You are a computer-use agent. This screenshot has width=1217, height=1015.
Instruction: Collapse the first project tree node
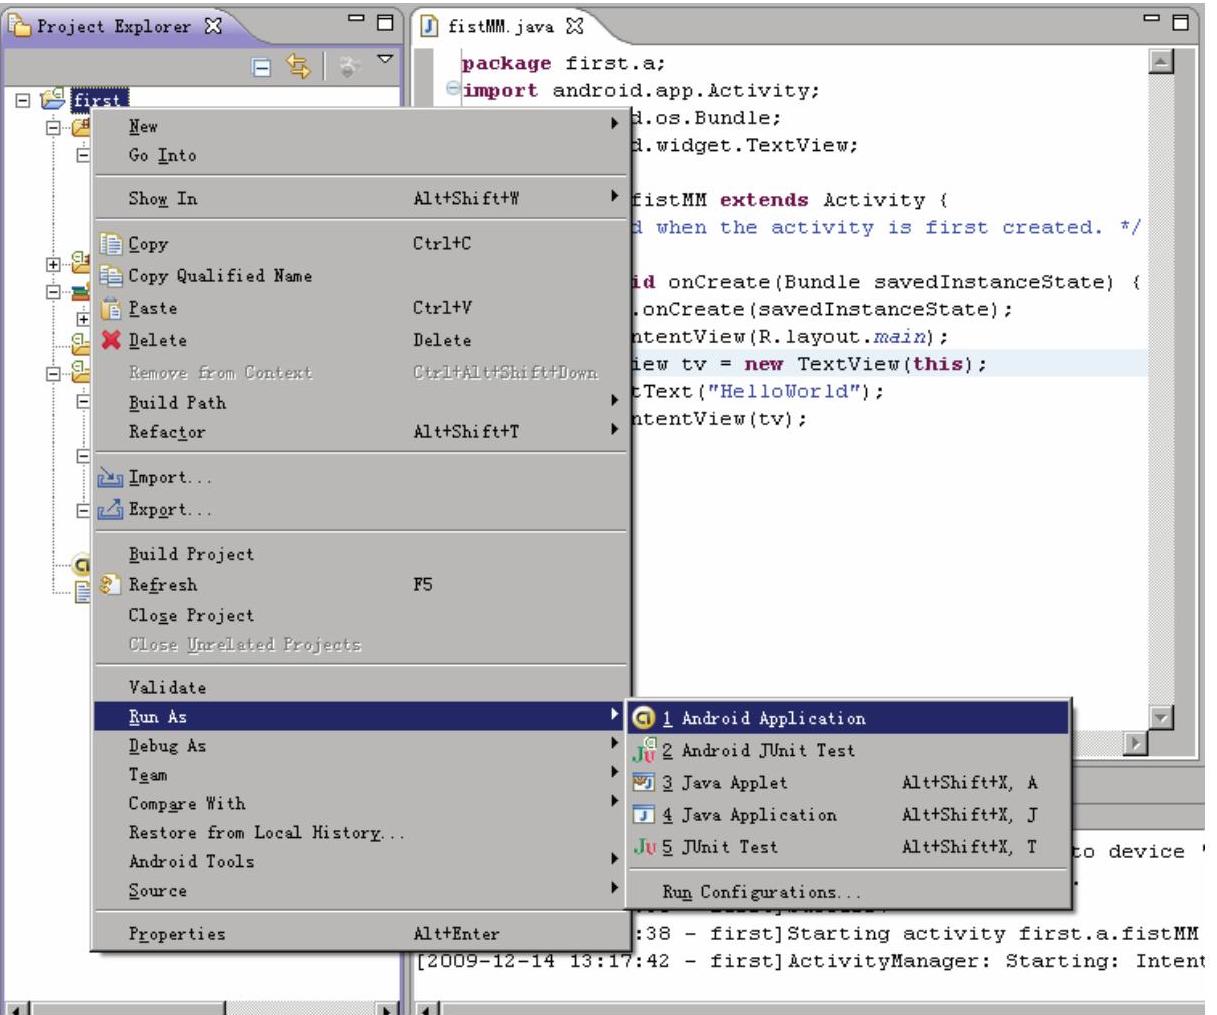click(x=25, y=99)
